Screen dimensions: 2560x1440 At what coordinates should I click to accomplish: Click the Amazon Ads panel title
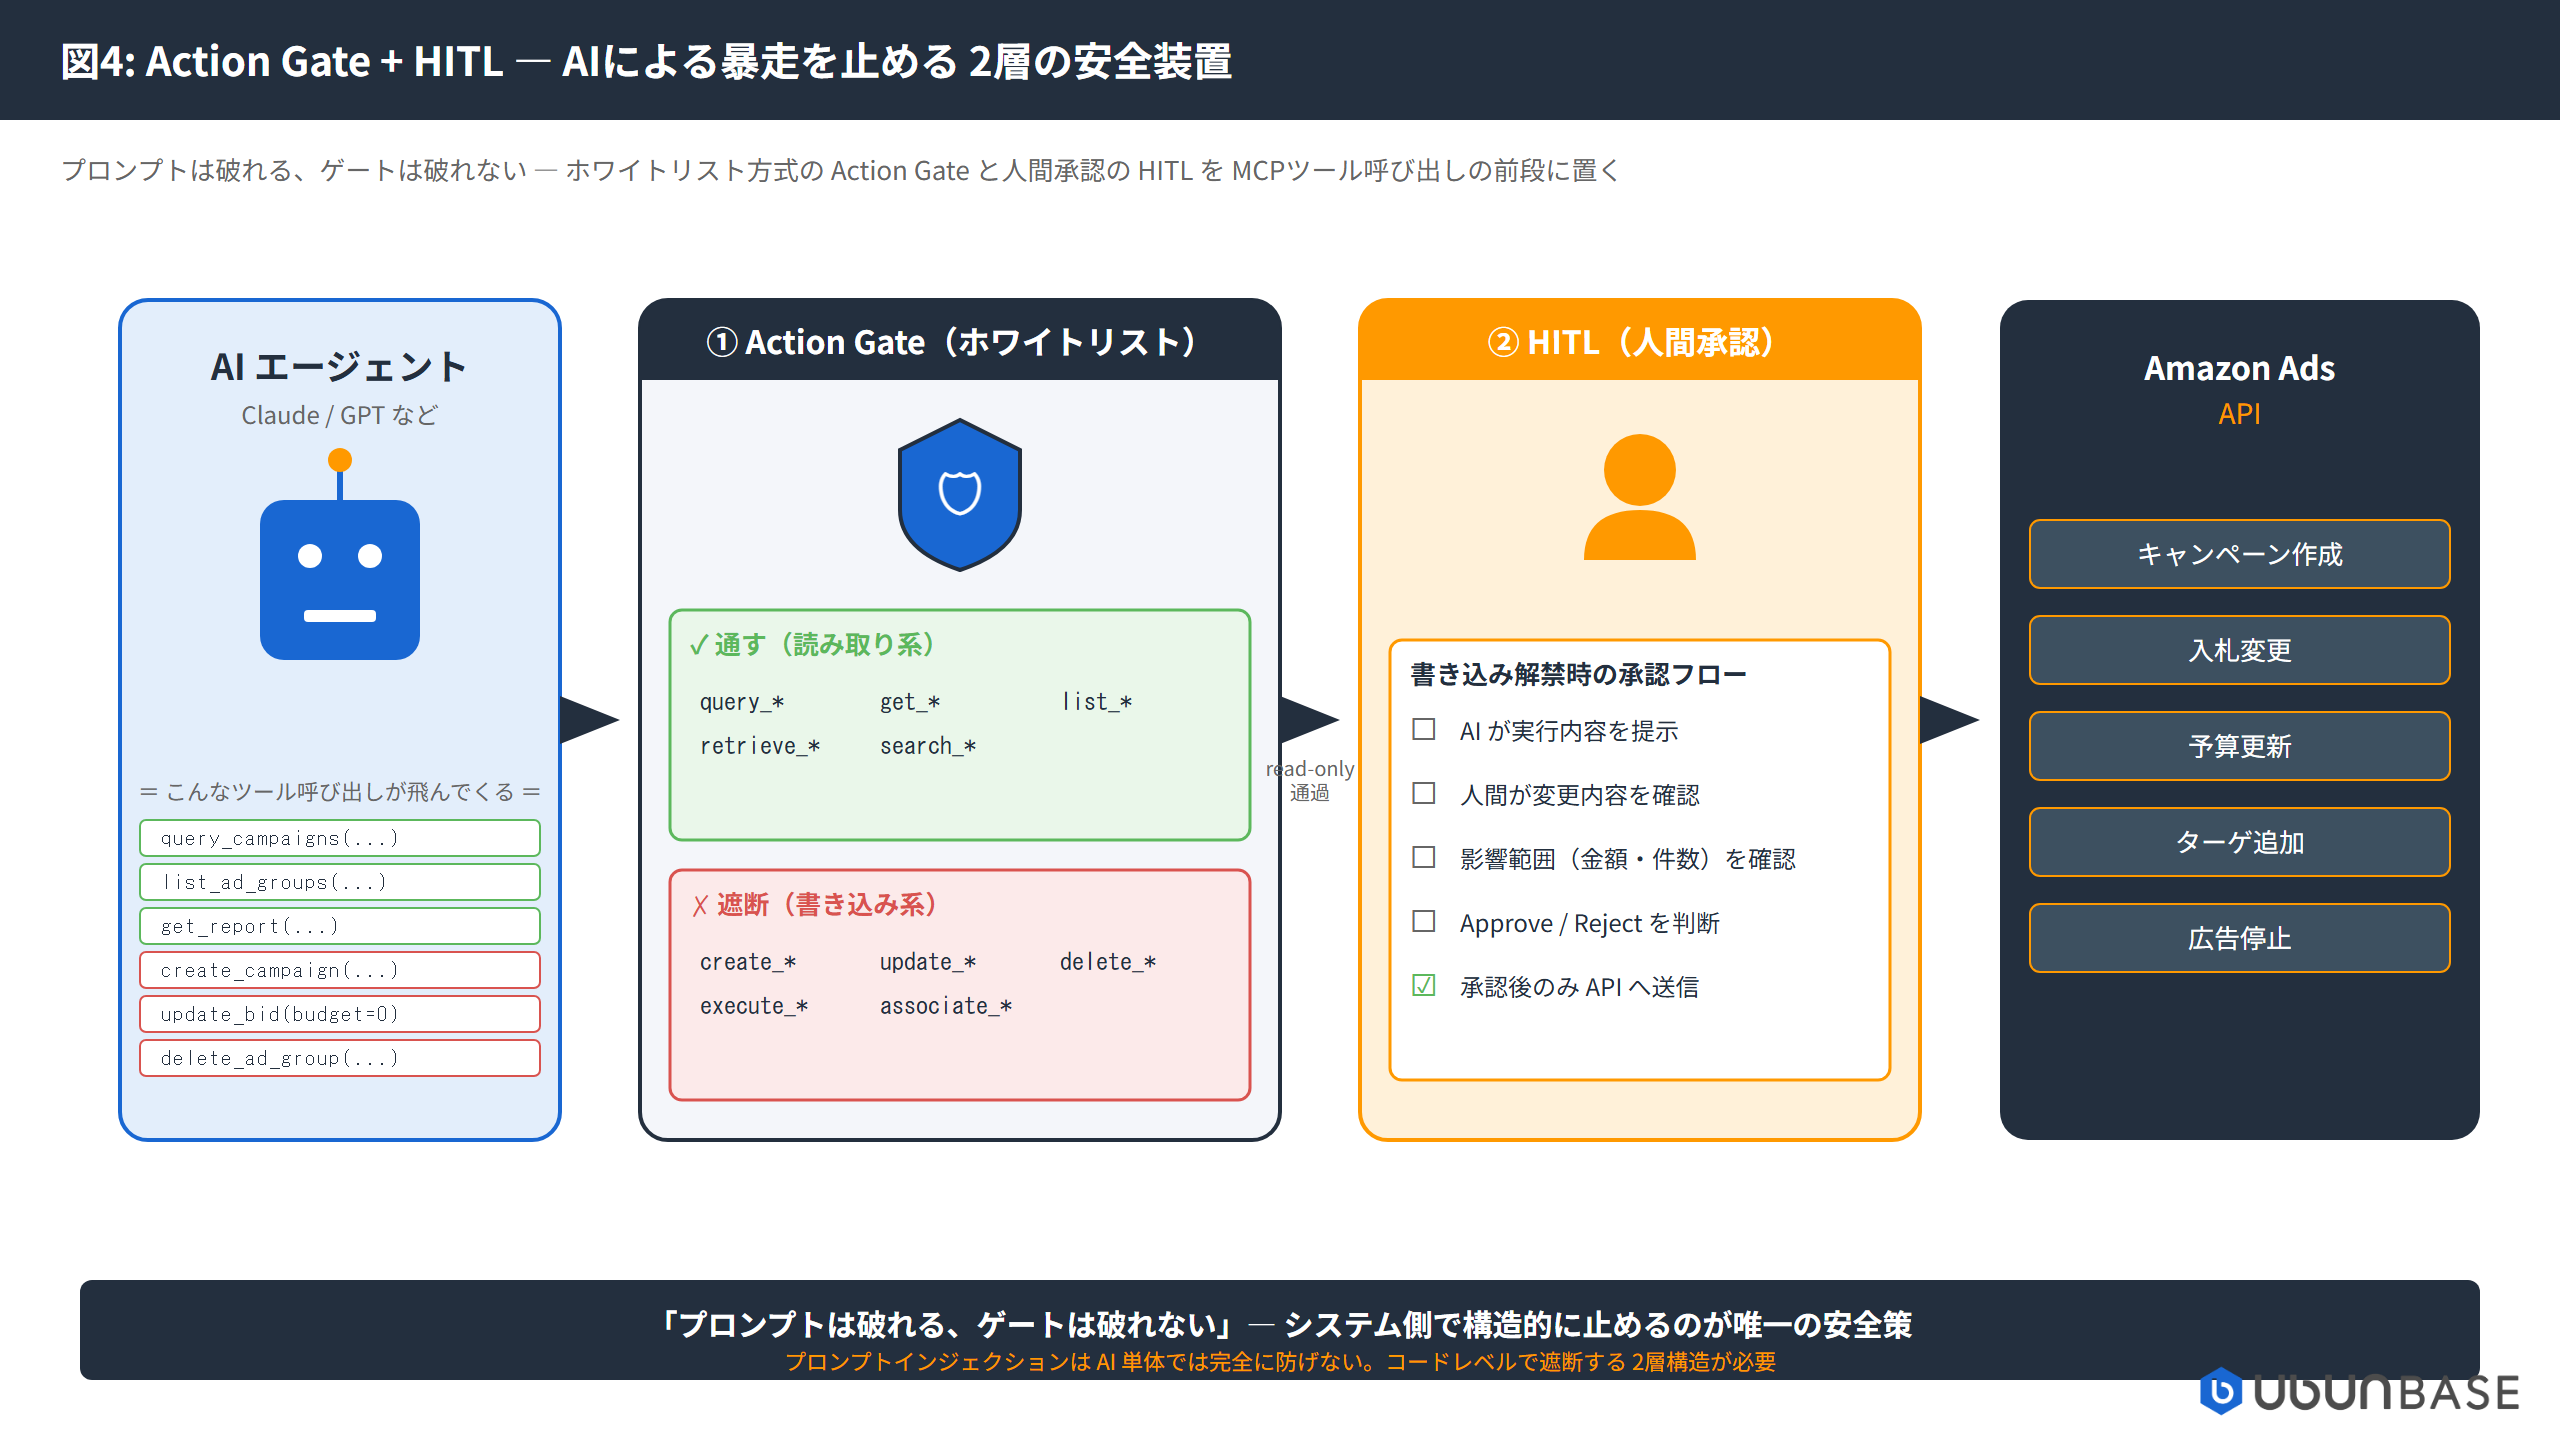pyautogui.click(x=2240, y=368)
